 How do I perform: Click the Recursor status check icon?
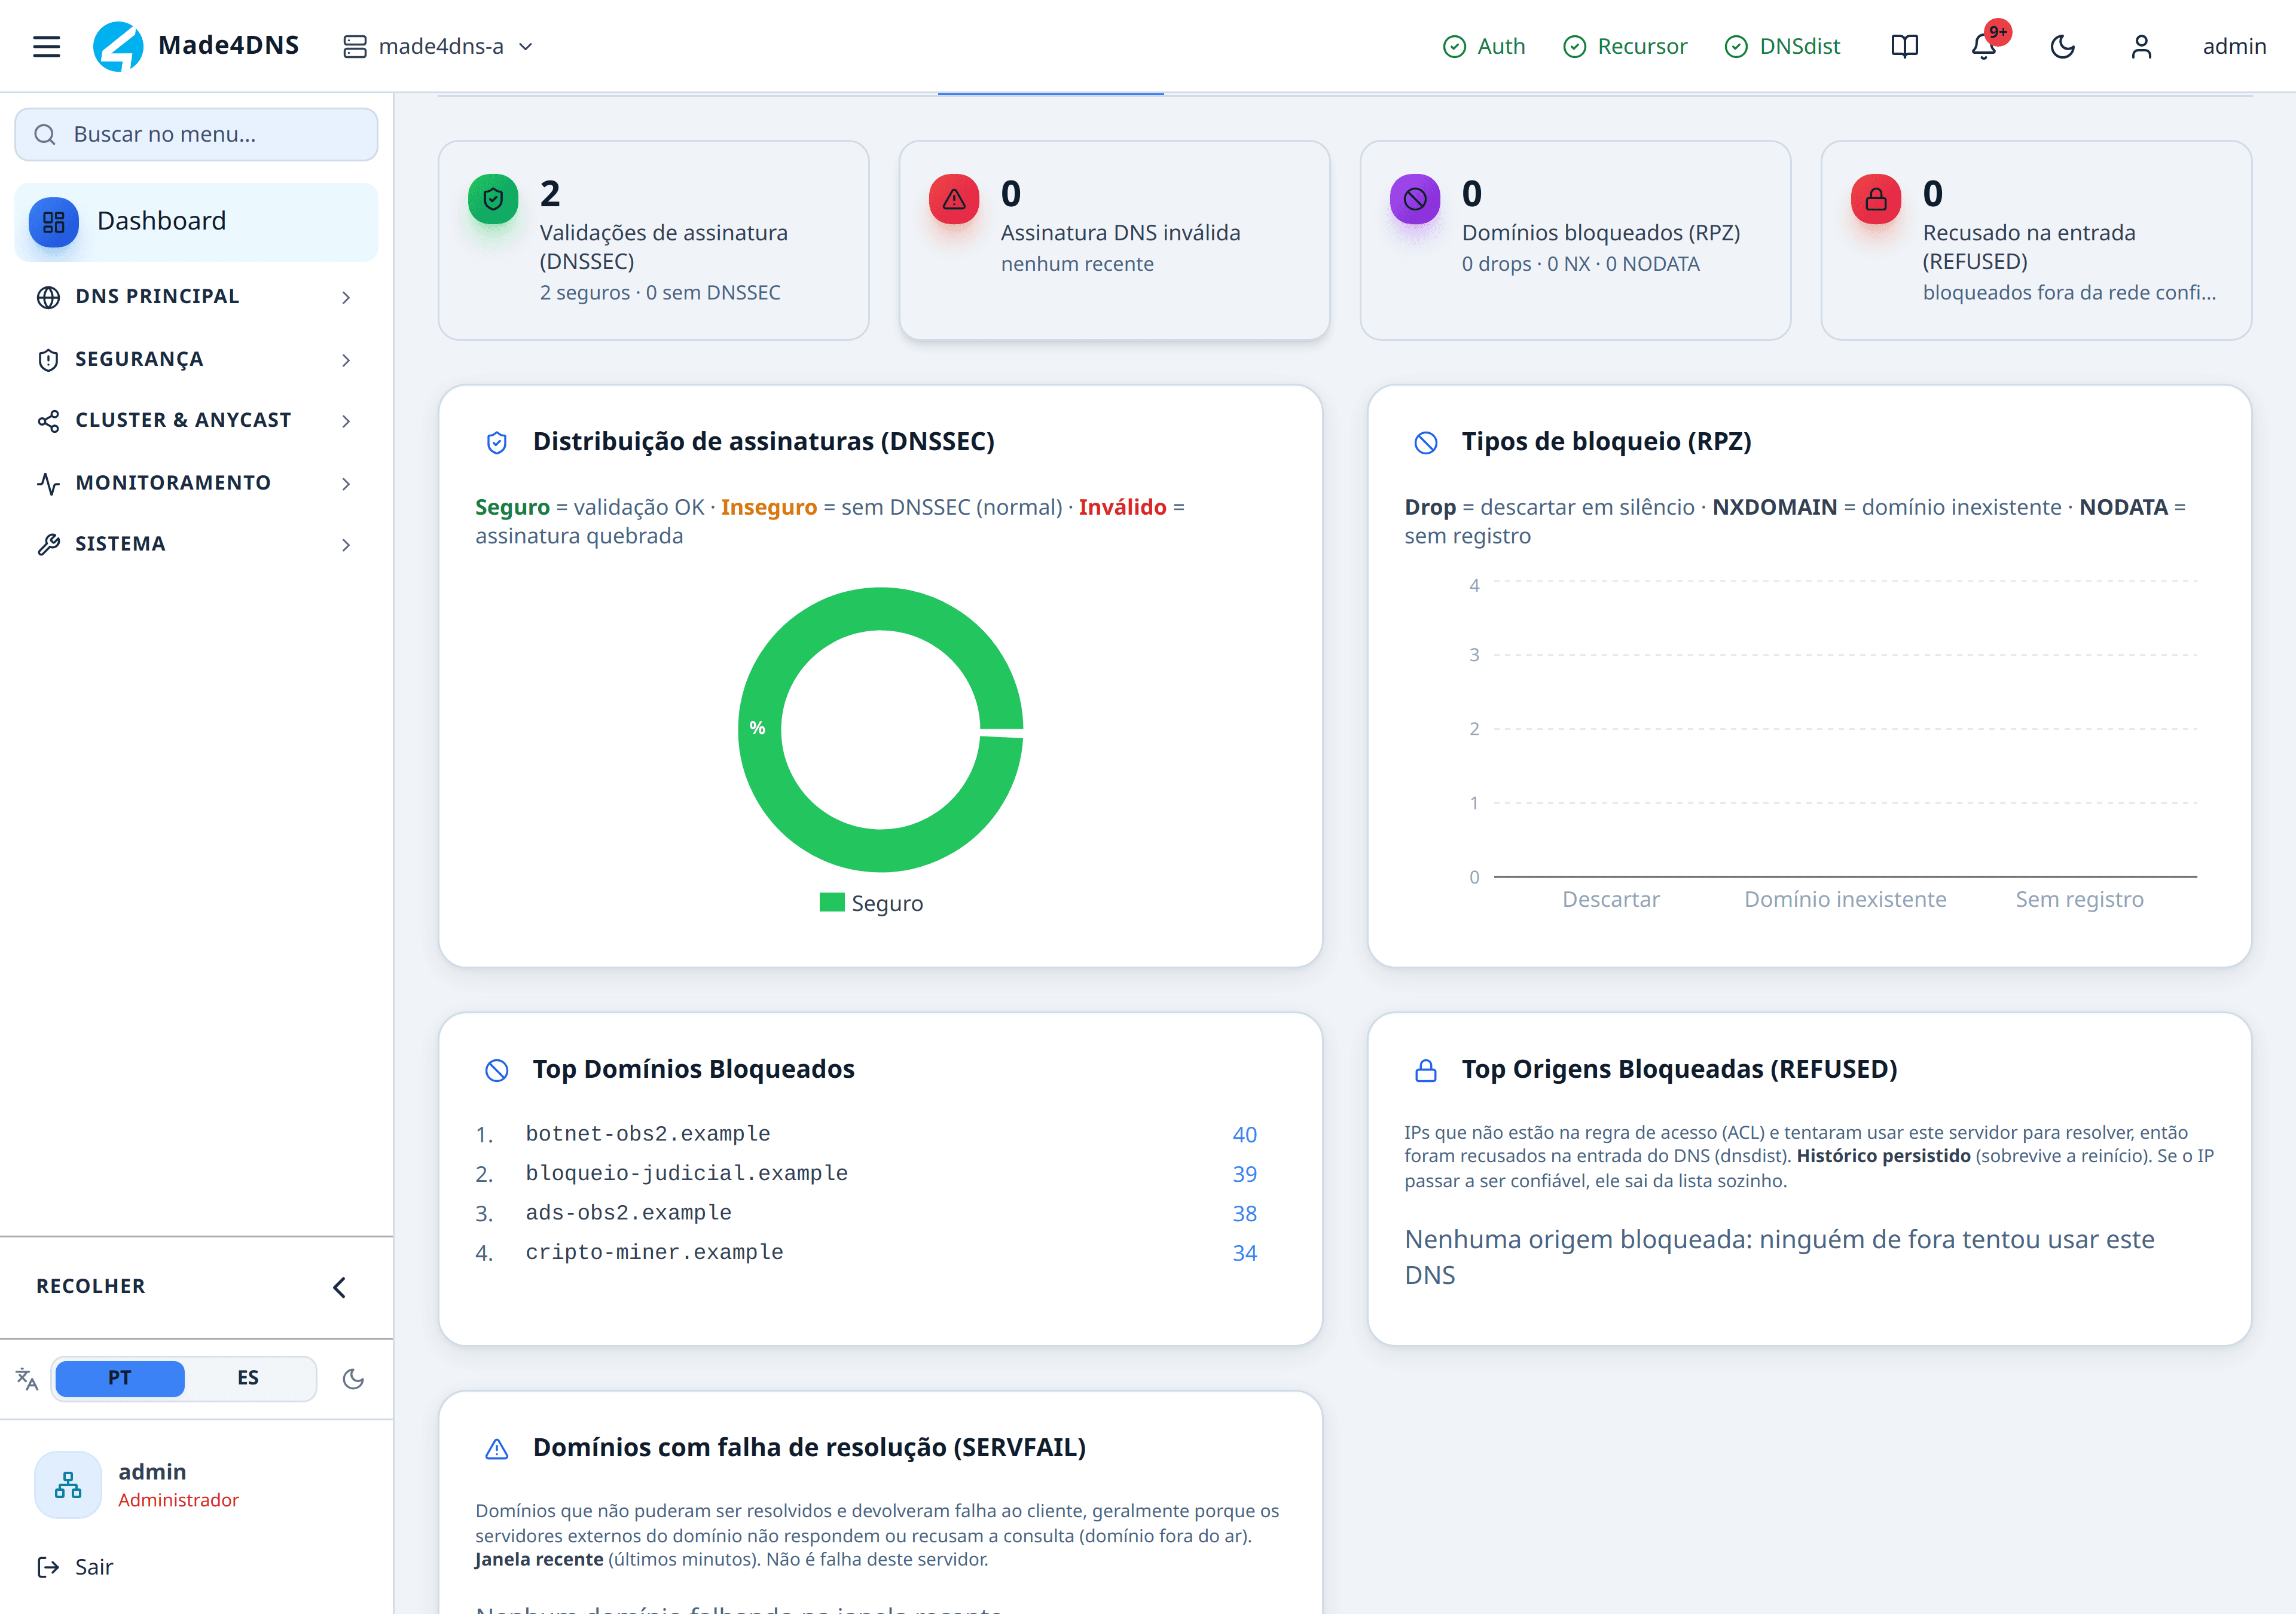click(x=1574, y=46)
